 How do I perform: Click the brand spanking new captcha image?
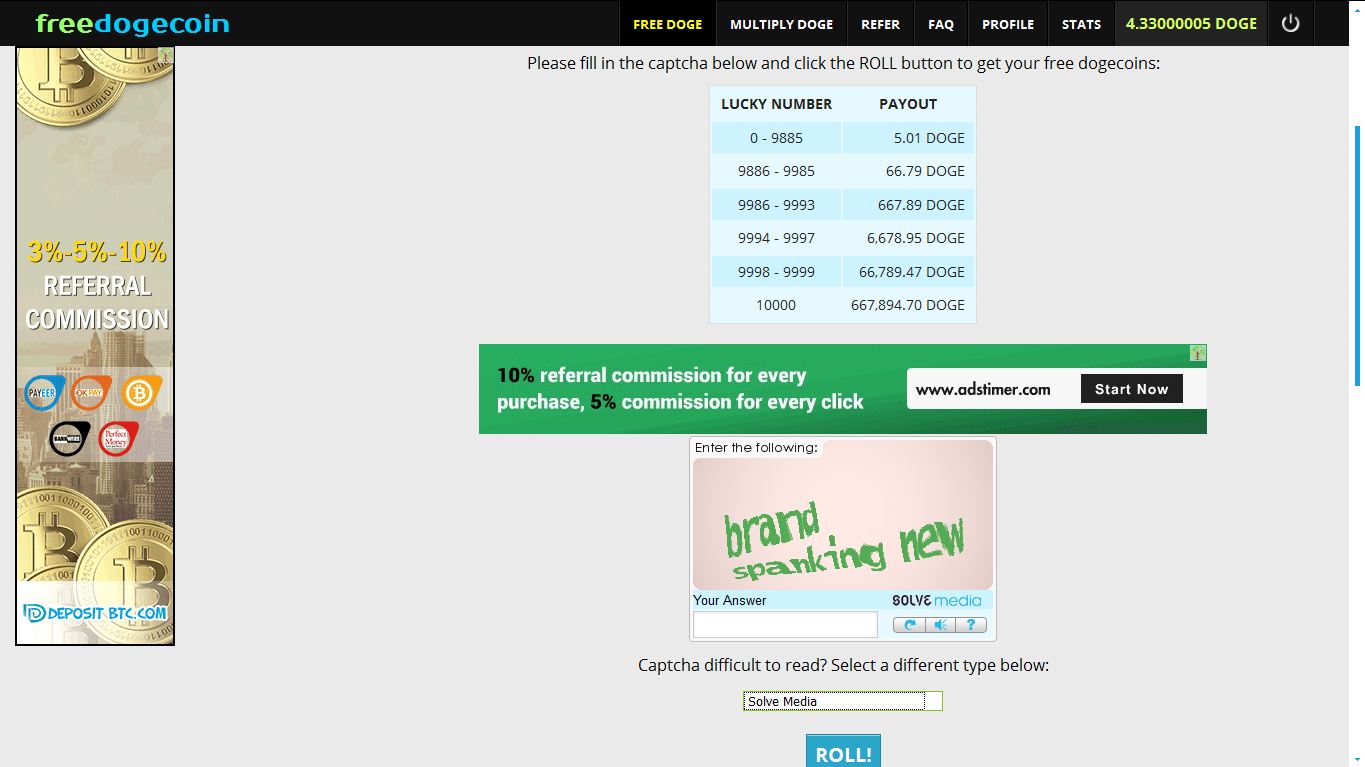coord(843,515)
